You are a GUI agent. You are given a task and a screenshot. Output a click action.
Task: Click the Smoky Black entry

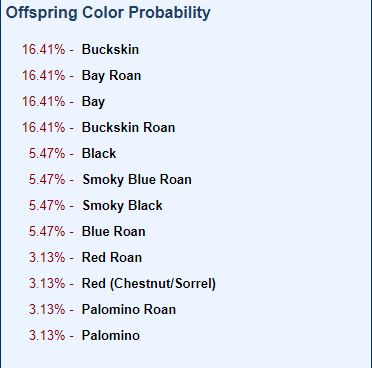click(122, 205)
